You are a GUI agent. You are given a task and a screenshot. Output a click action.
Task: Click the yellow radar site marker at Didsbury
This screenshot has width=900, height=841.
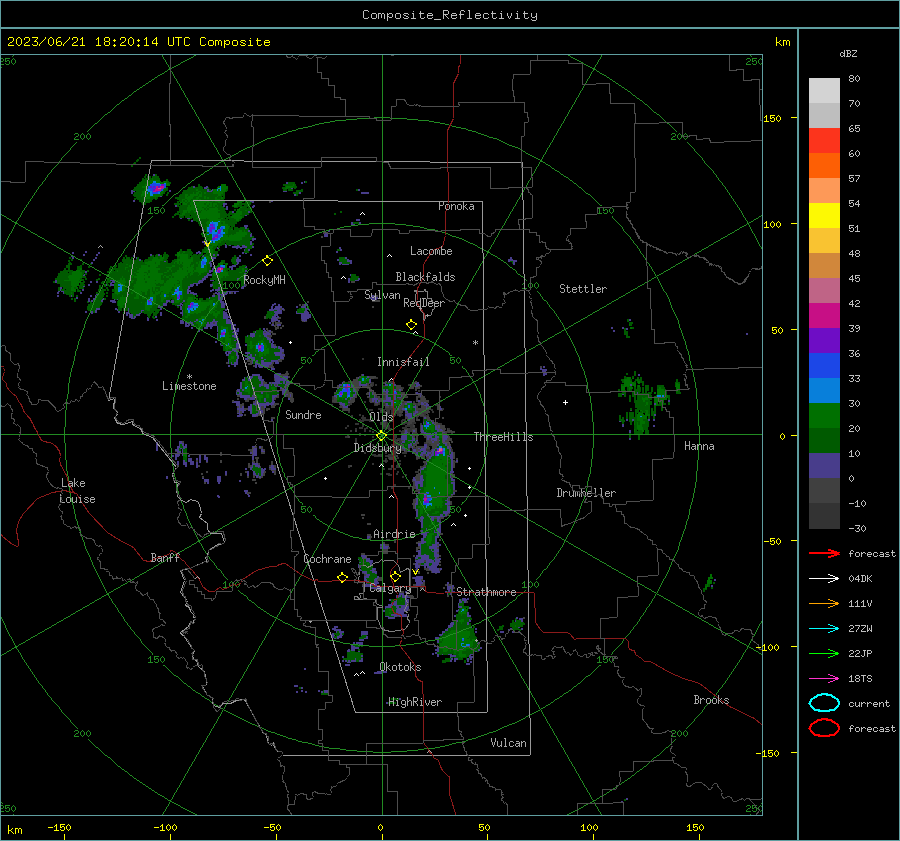(382, 436)
